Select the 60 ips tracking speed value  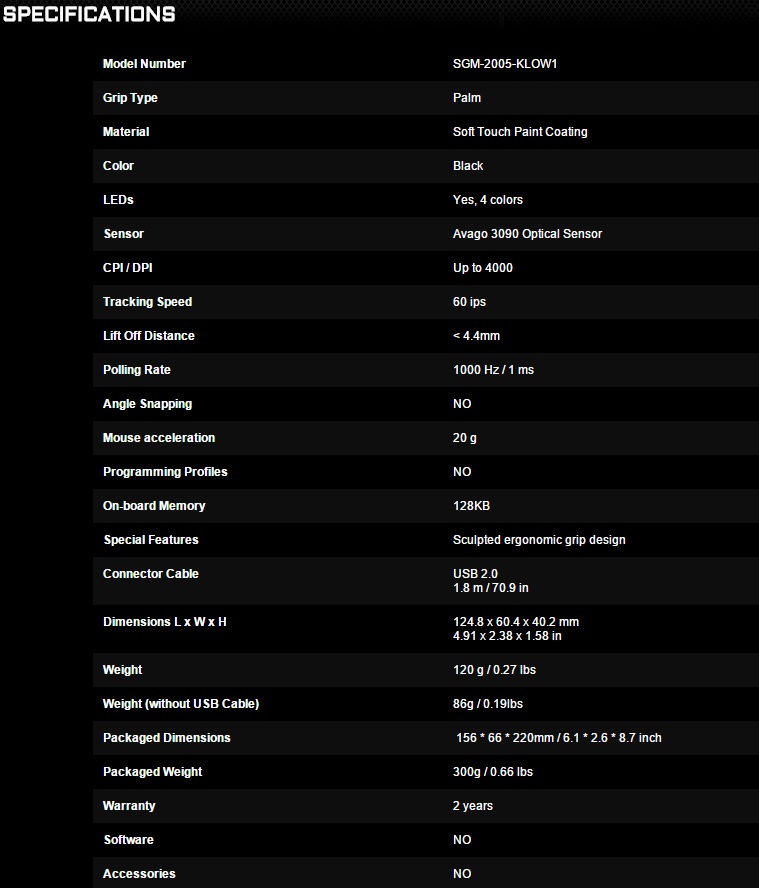(469, 302)
